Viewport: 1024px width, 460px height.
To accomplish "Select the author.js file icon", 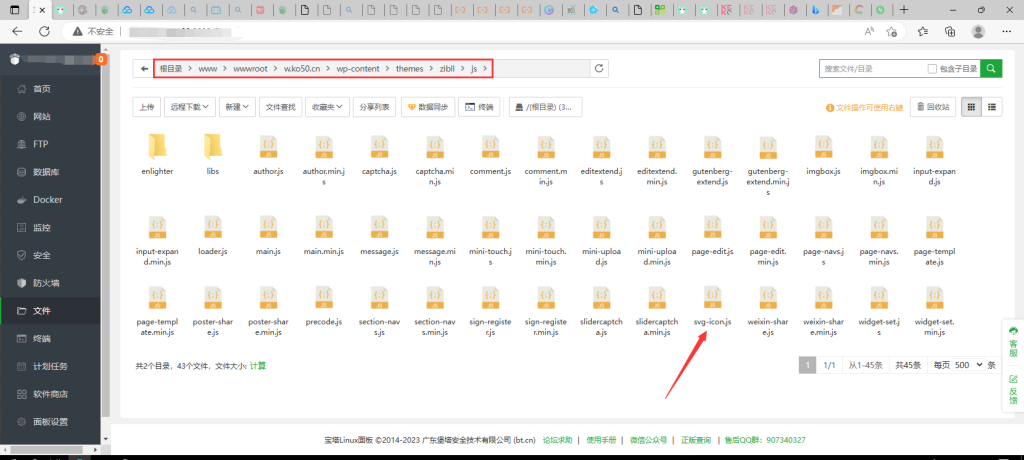I will click(x=268, y=148).
